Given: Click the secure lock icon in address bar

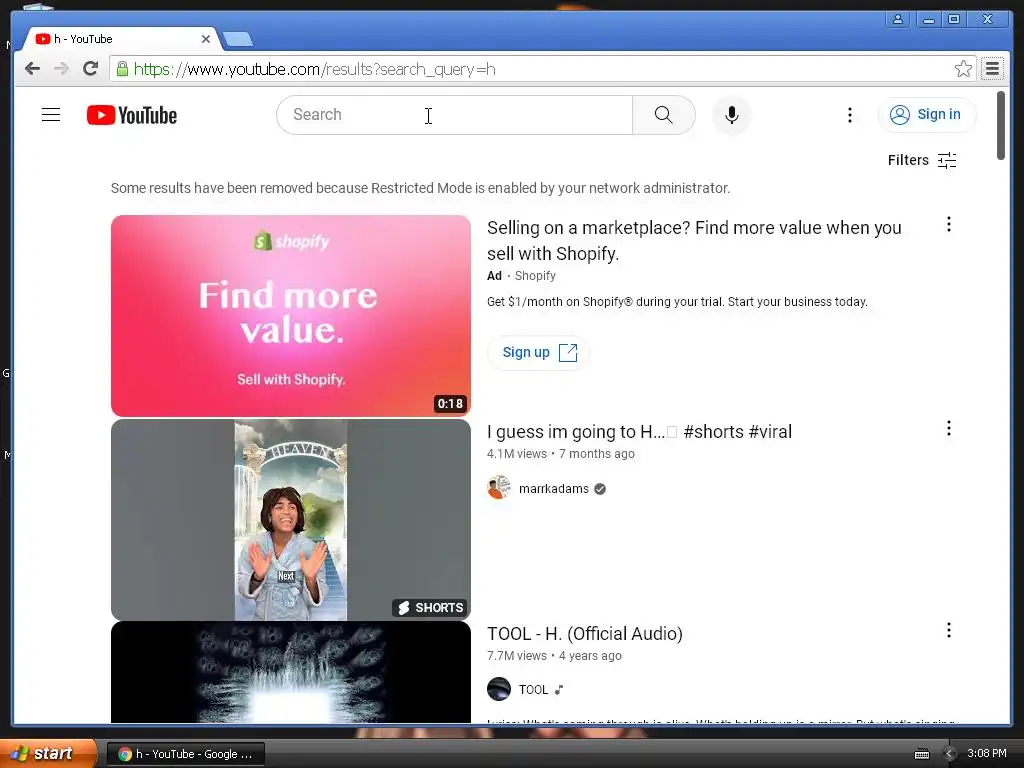Looking at the screenshot, I should coord(122,69).
